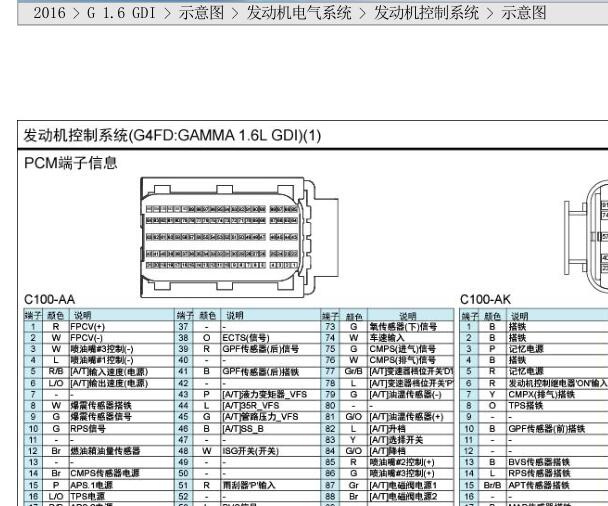Click the 雨刮器'P'输入 cell
This screenshot has width=608, height=506.
pos(271,485)
